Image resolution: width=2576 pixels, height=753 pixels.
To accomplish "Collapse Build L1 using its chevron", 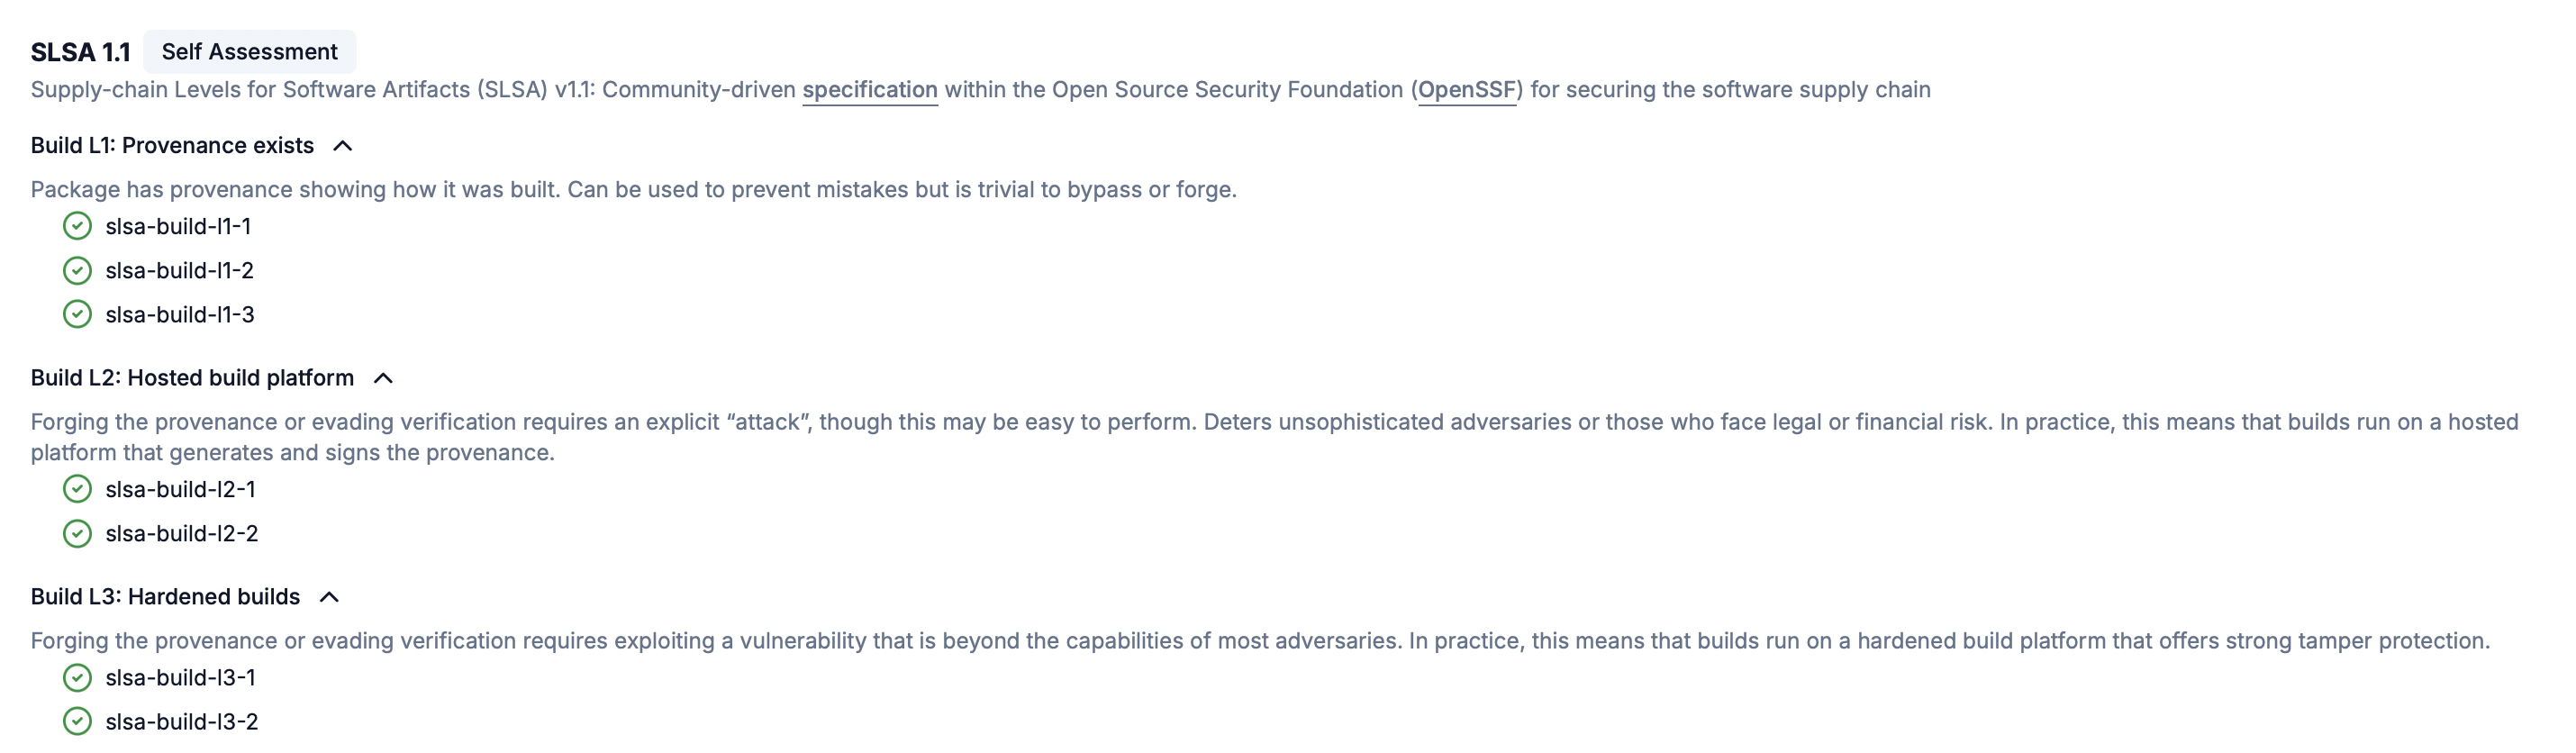I will pos(343,146).
